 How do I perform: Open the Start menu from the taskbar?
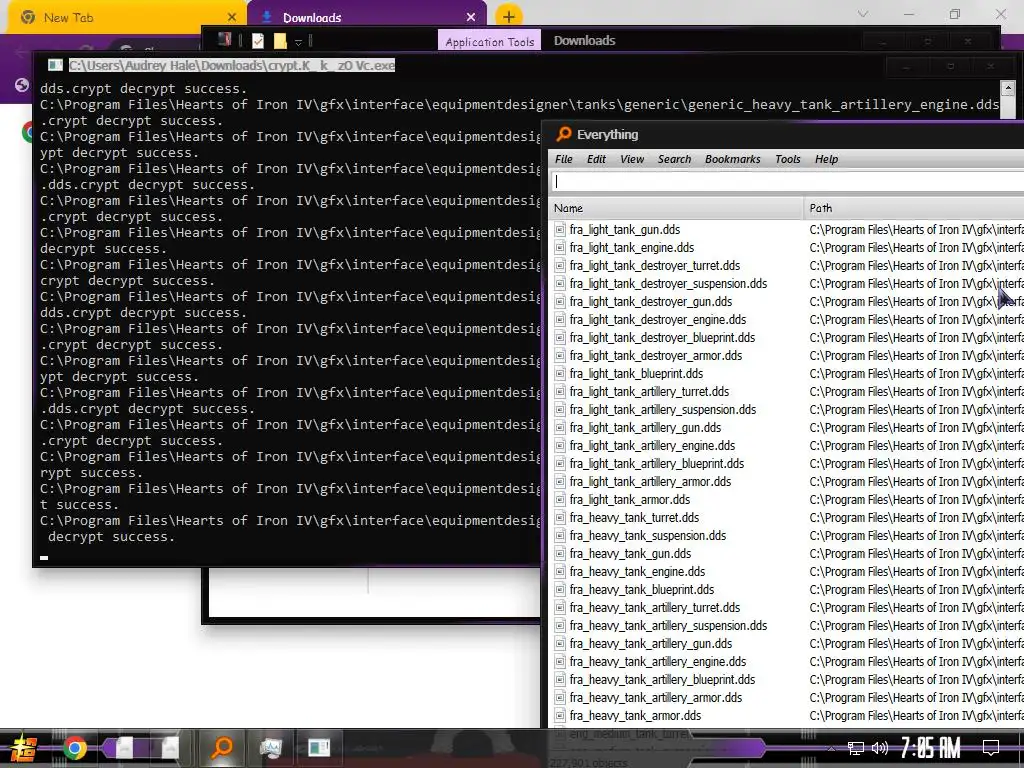(x=24, y=748)
